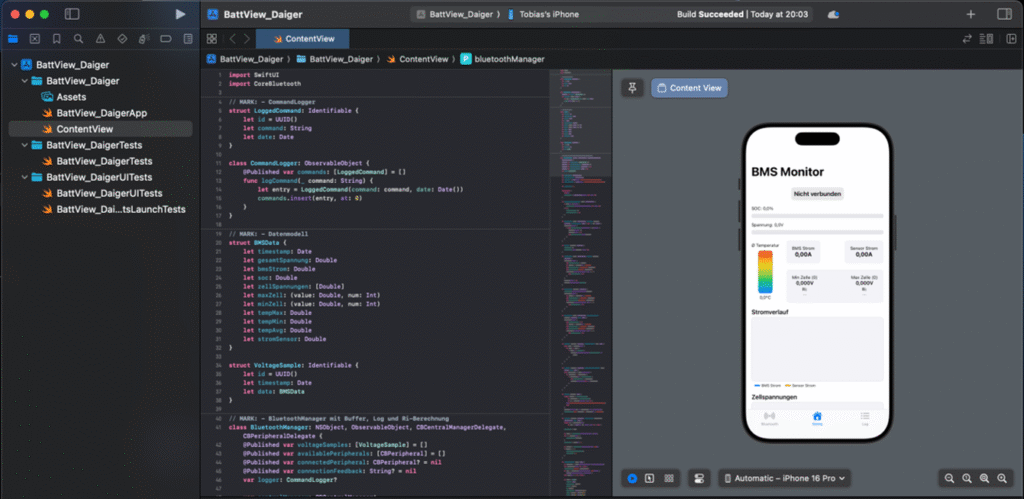
Task: Run the app with the play button
Action: [180, 14]
